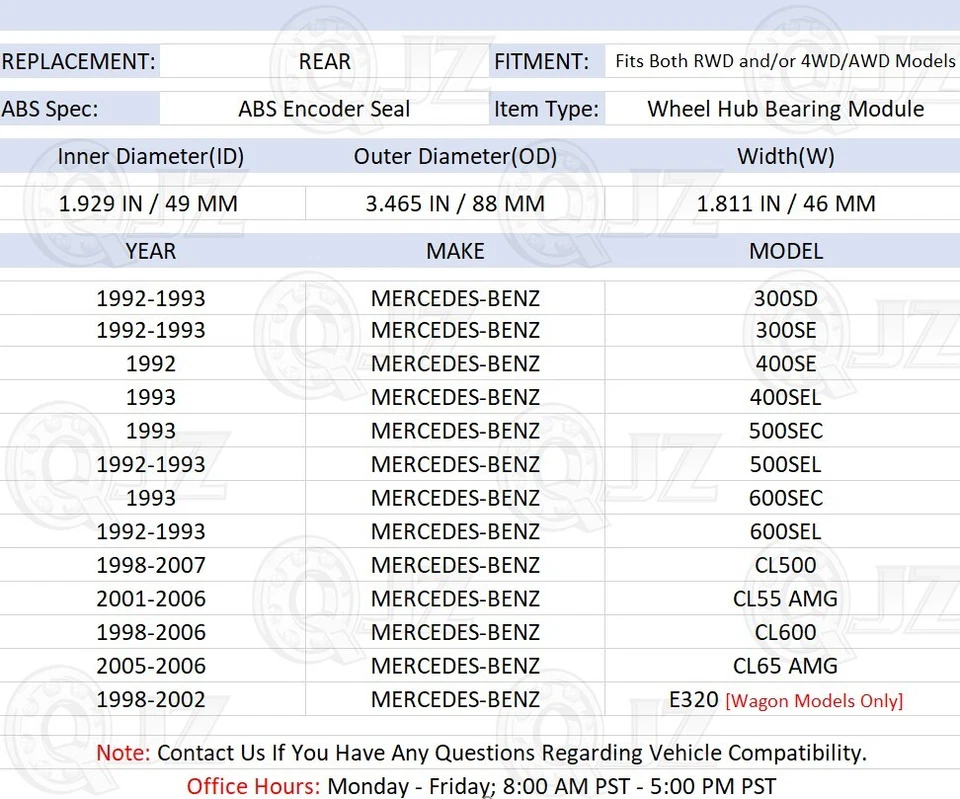Image resolution: width=960 pixels, height=799 pixels.
Task: Select the 500SEL model row
Action: 786,464
